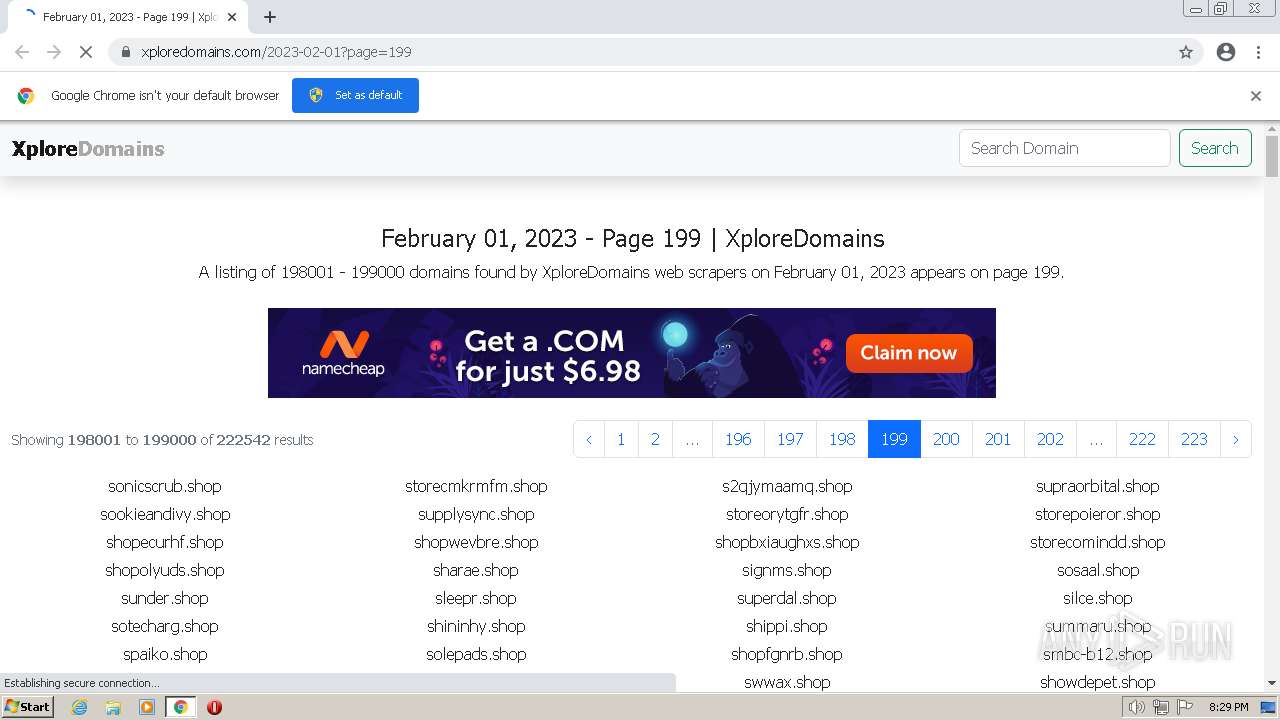Go back to previous page
1280x720 pixels.
coord(22,52)
